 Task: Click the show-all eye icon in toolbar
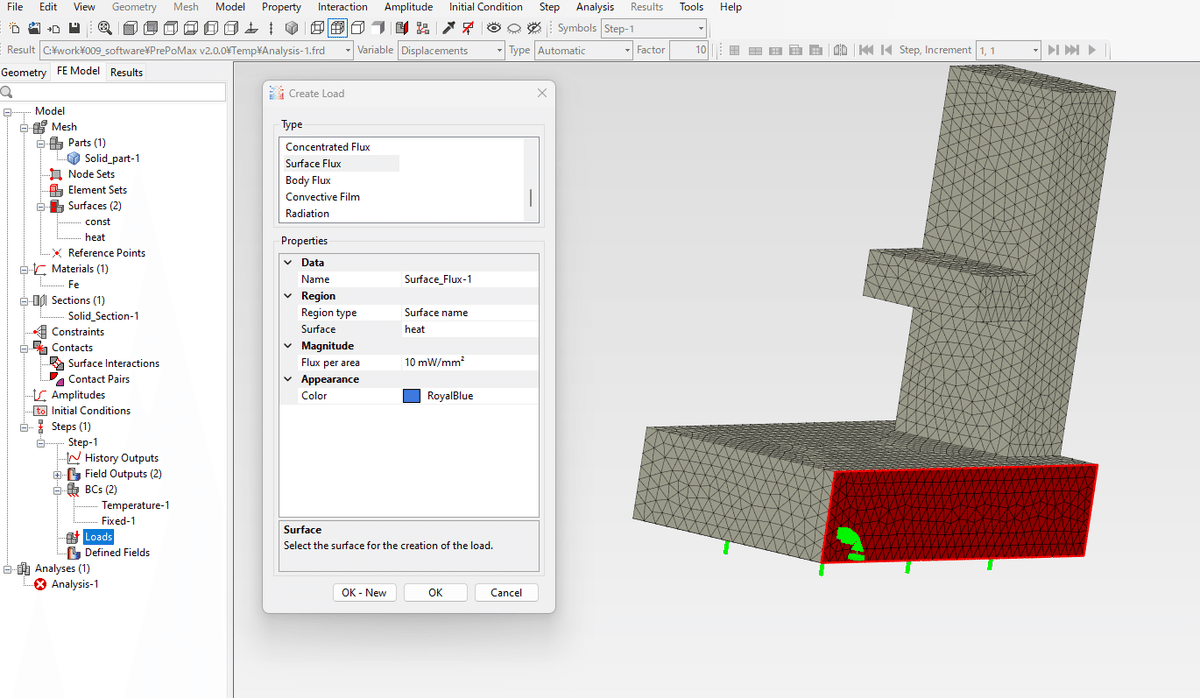(494, 28)
